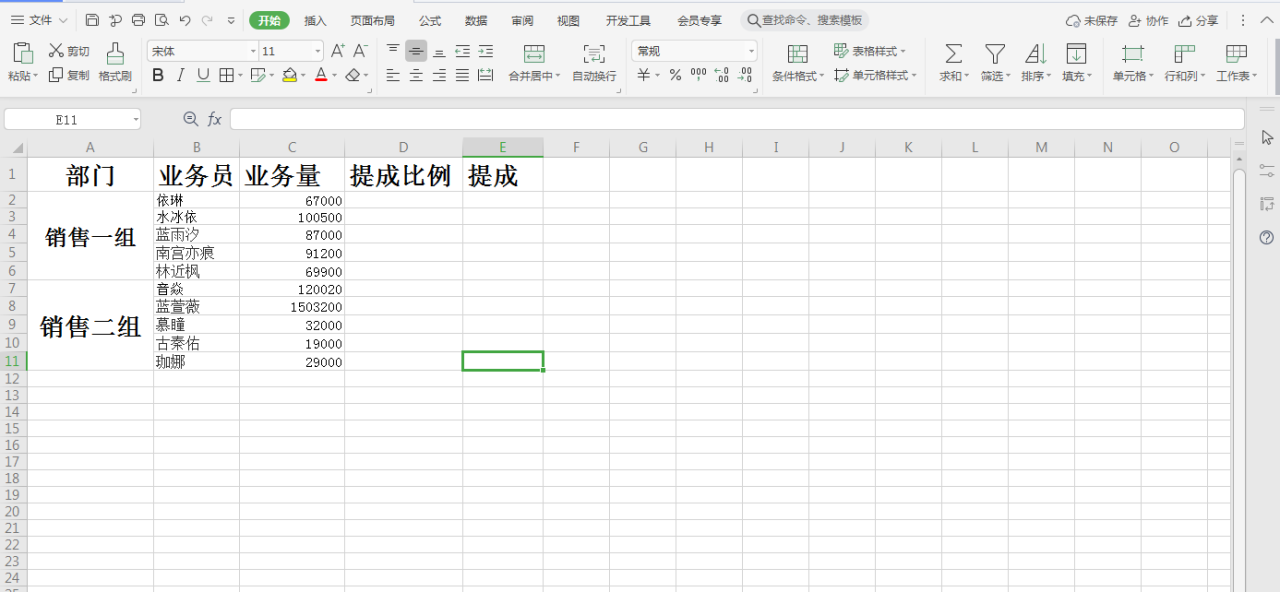The image size is (1280, 592).
Task: Switch to the 插入 (Insert) tab
Action: pyautogui.click(x=315, y=20)
